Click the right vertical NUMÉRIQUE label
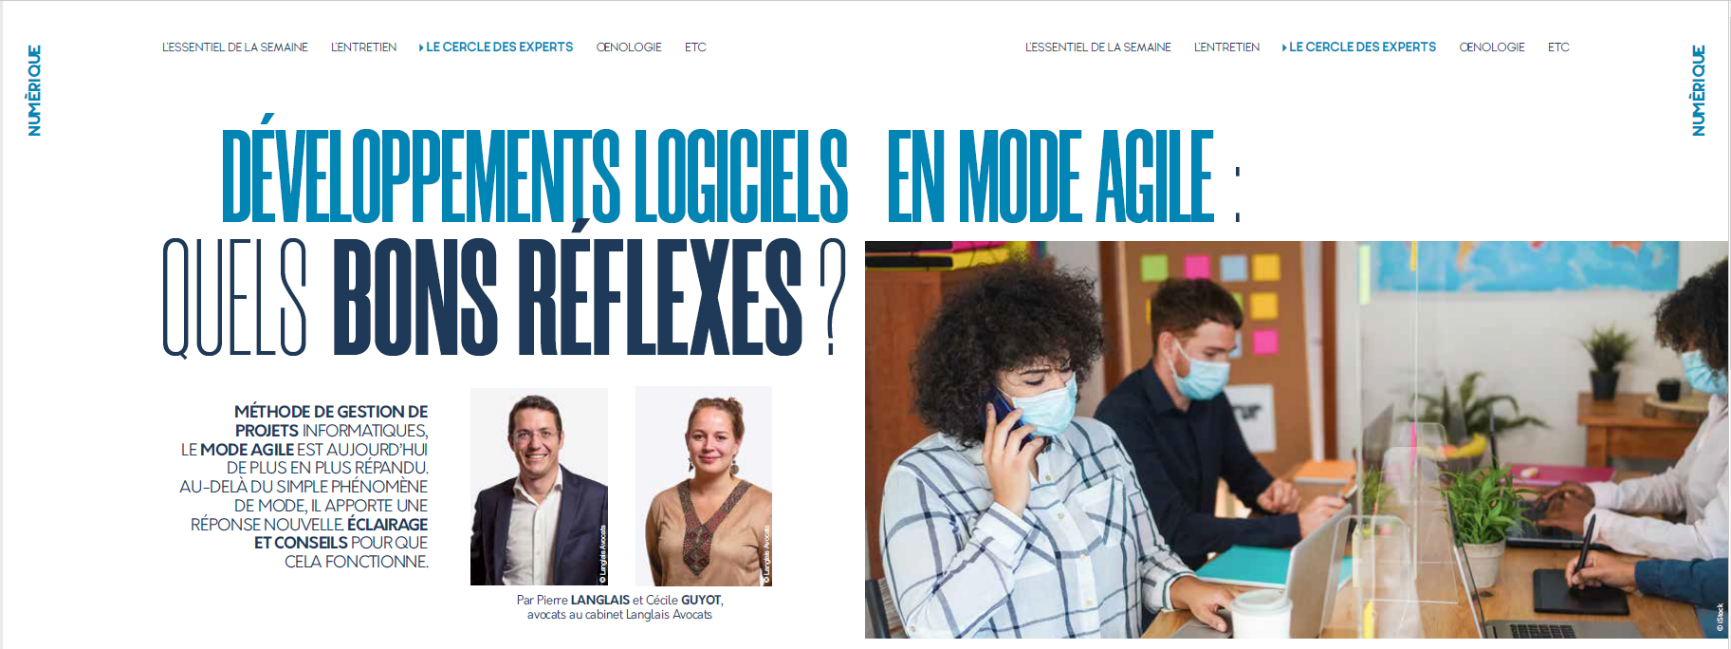1731x649 pixels. click(1698, 91)
